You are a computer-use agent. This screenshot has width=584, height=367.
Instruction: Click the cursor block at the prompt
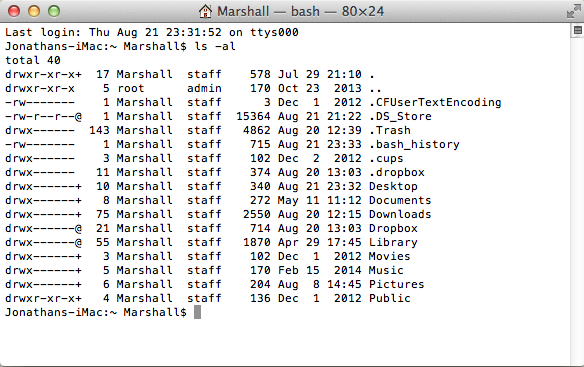tap(197, 312)
